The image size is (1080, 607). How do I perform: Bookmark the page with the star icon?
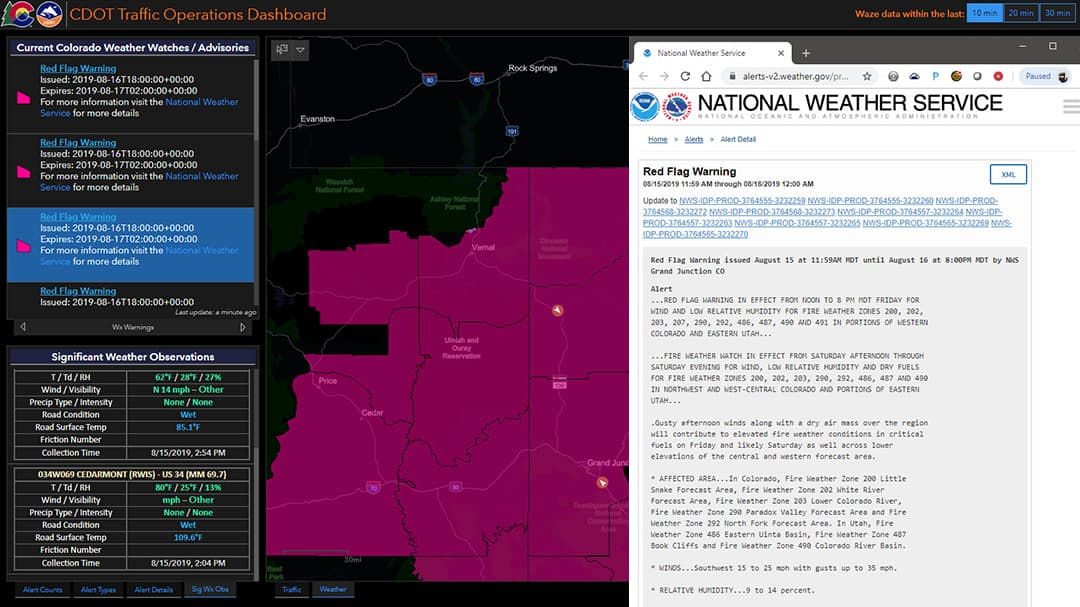click(867, 76)
